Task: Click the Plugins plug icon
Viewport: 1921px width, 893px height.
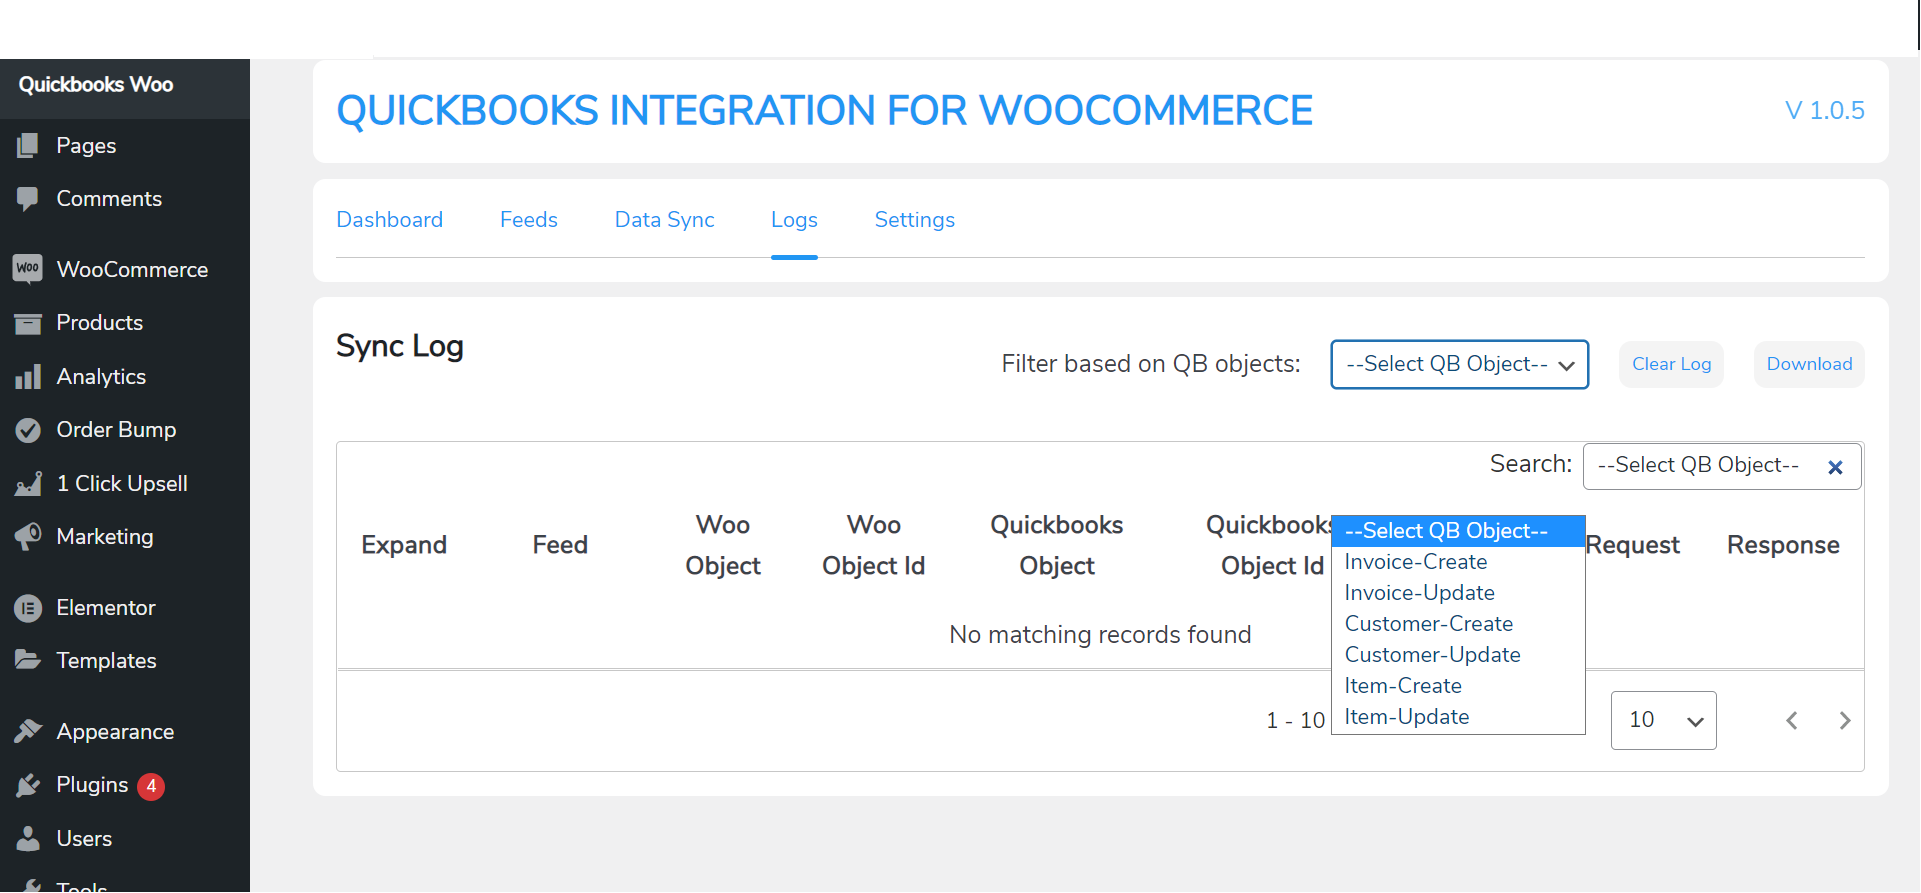Action: [x=28, y=786]
